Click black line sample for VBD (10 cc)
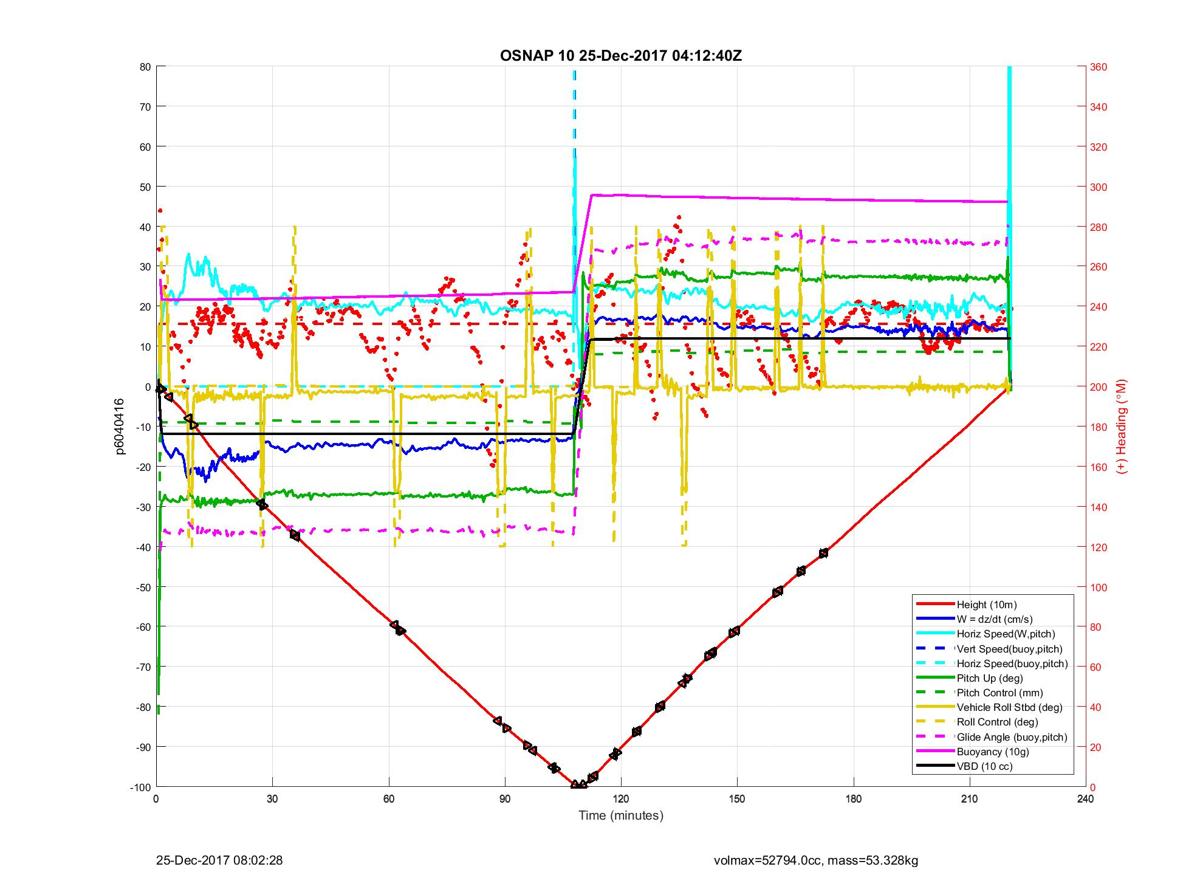 pos(934,766)
